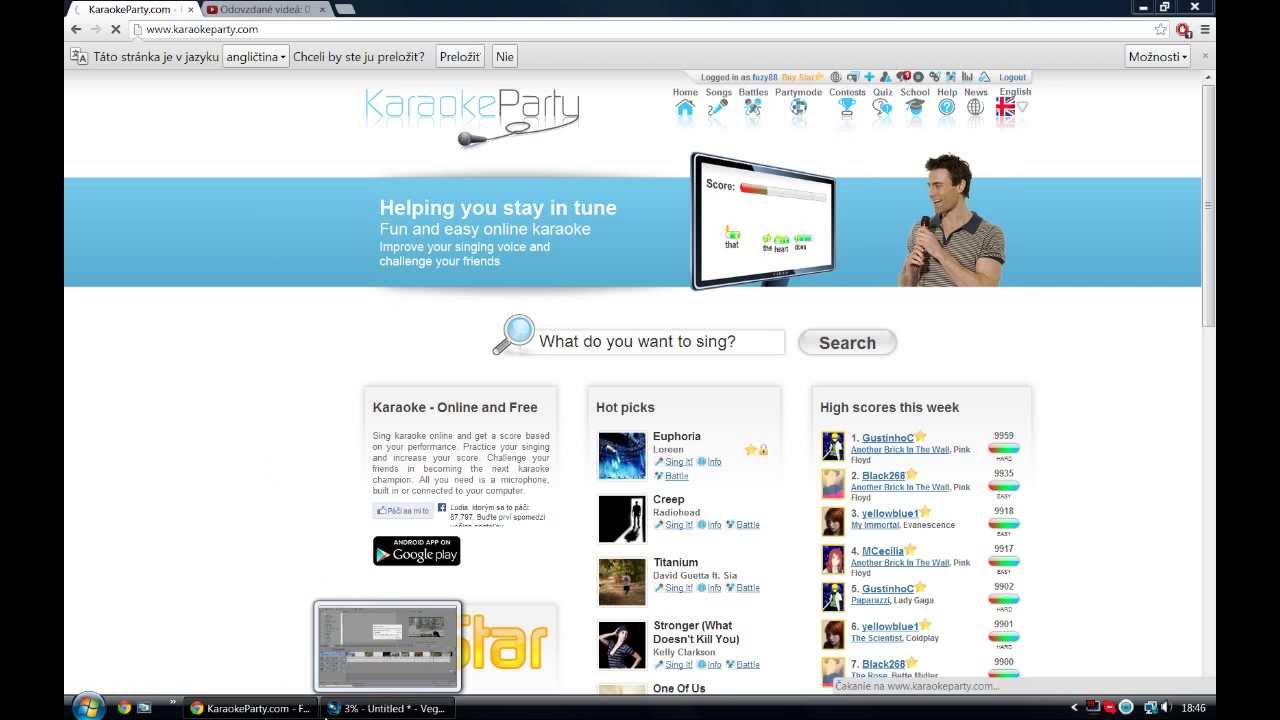Image resolution: width=1280 pixels, height=720 pixels.
Task: Click the 9959 HARD score bar
Action: point(1004,448)
